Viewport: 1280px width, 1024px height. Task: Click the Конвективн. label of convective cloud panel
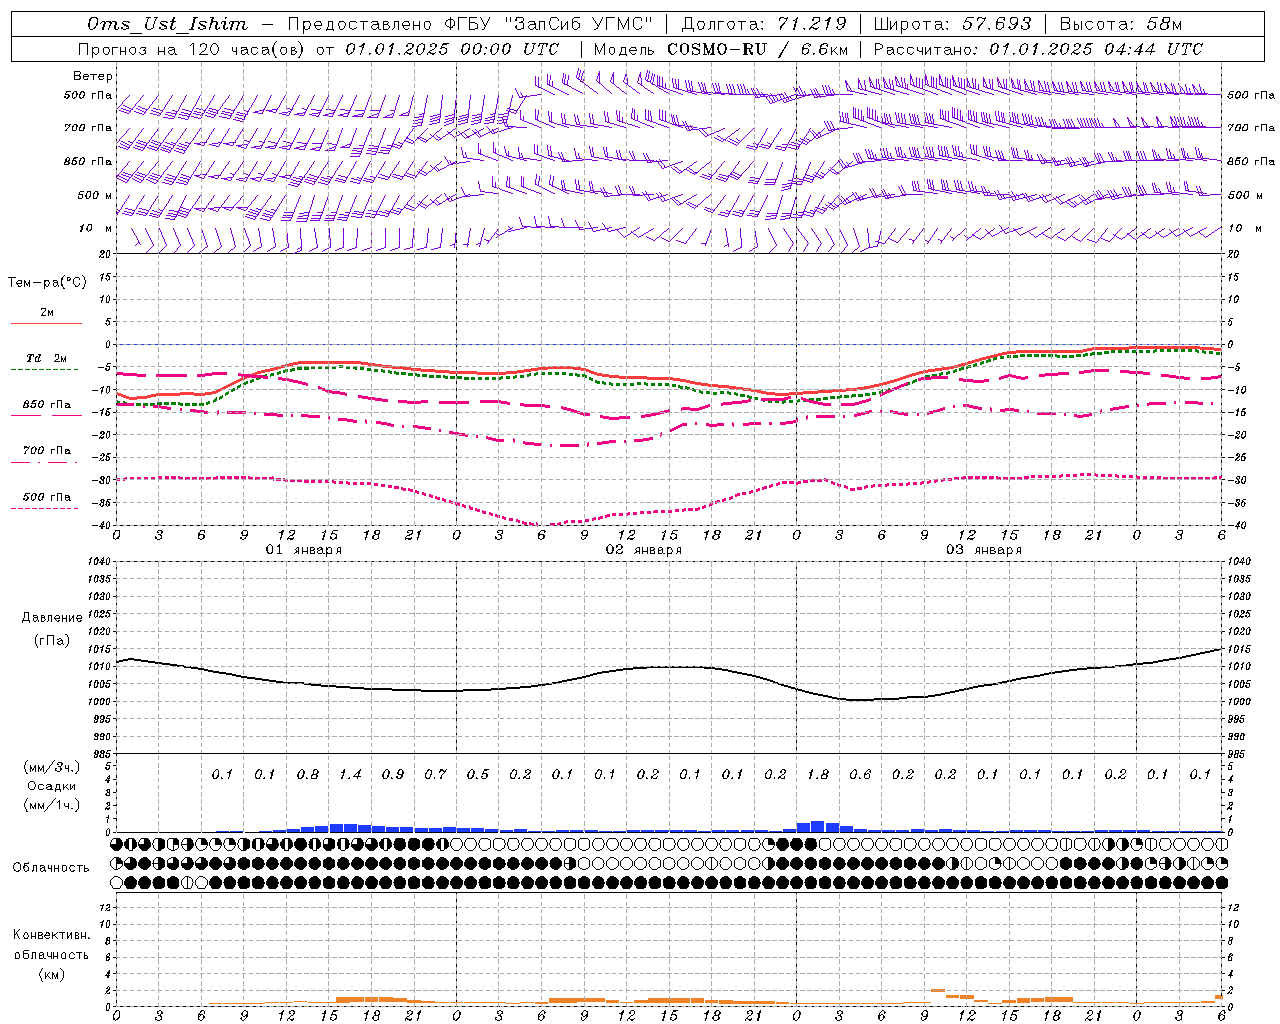coord(52,935)
